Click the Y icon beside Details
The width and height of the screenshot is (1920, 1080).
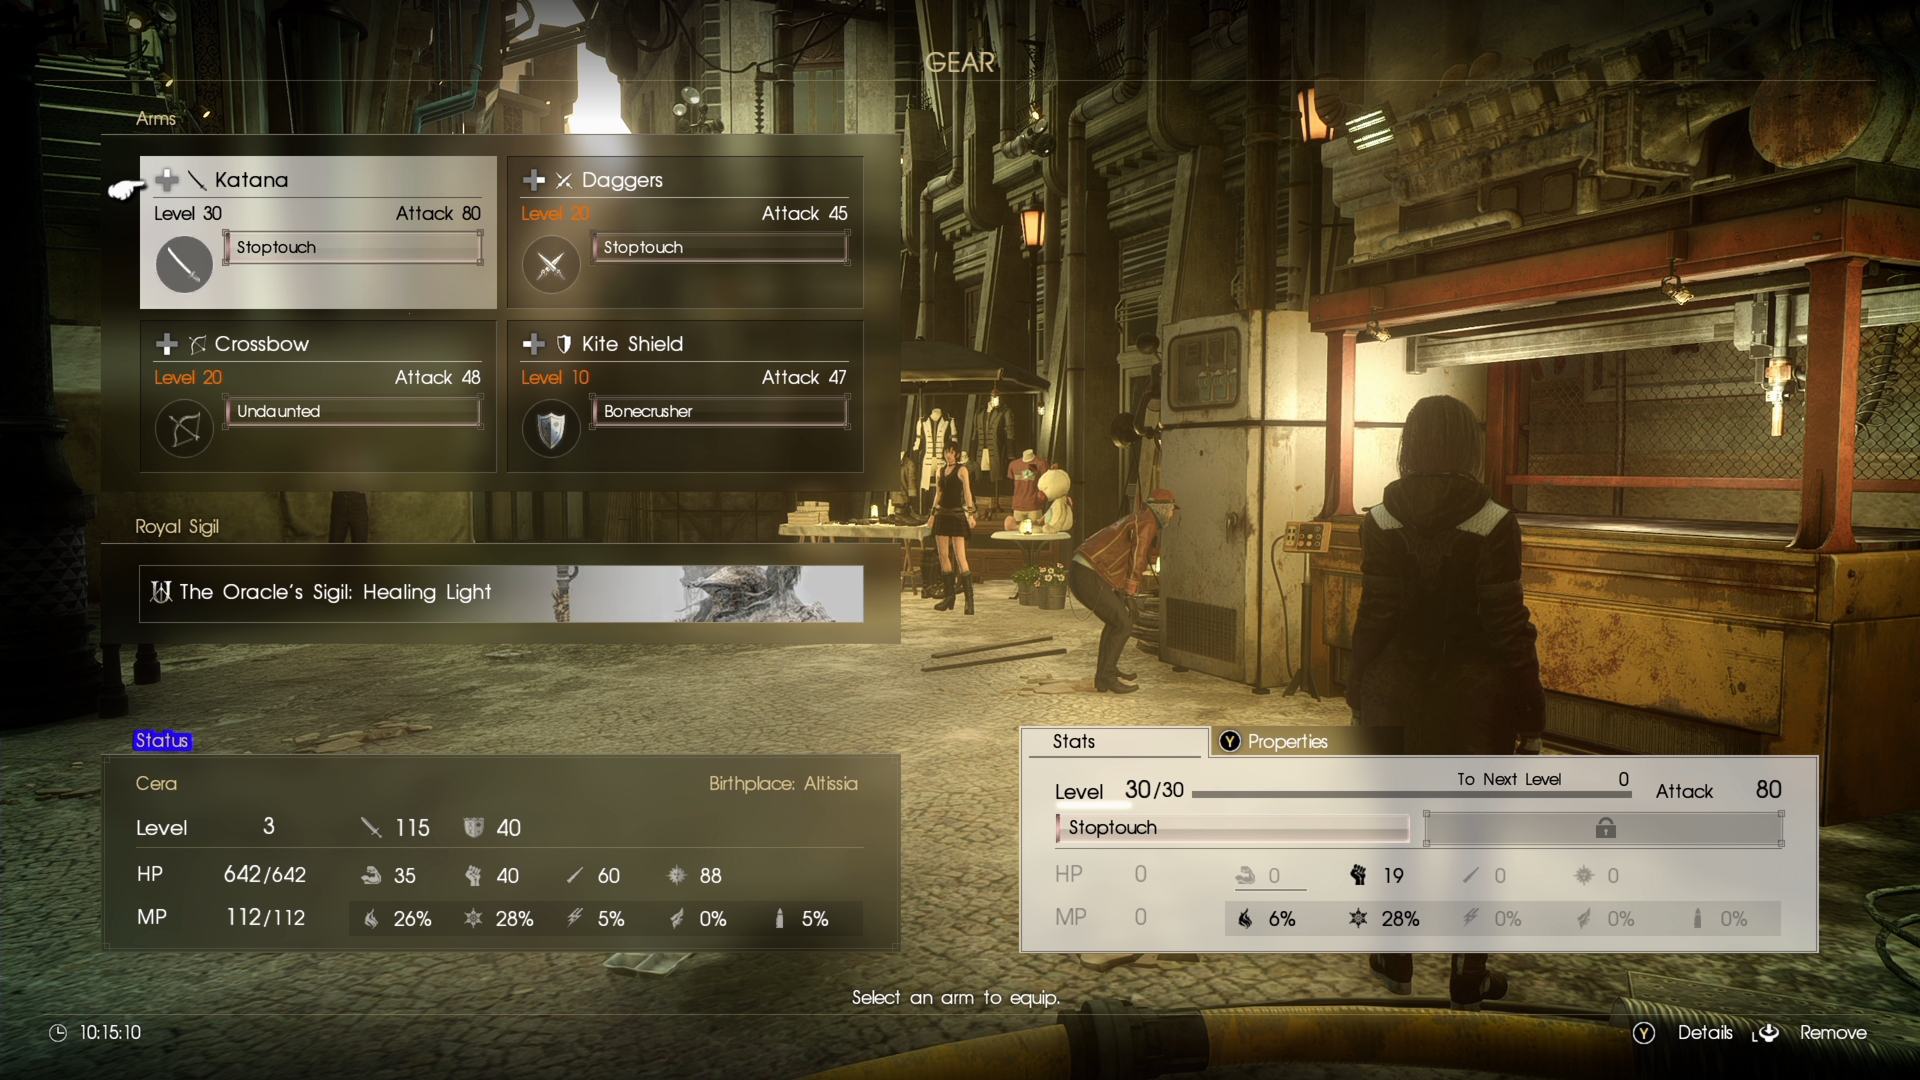(1644, 1033)
